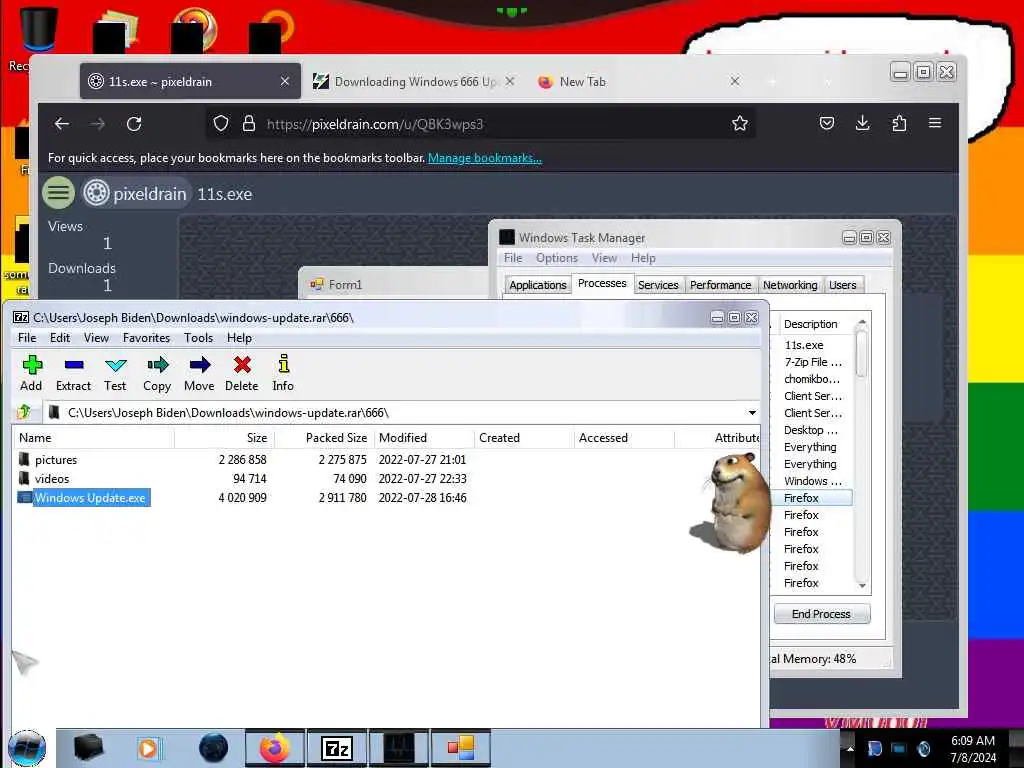
Task: Click the tracking protection shield icon
Action: click(221, 123)
